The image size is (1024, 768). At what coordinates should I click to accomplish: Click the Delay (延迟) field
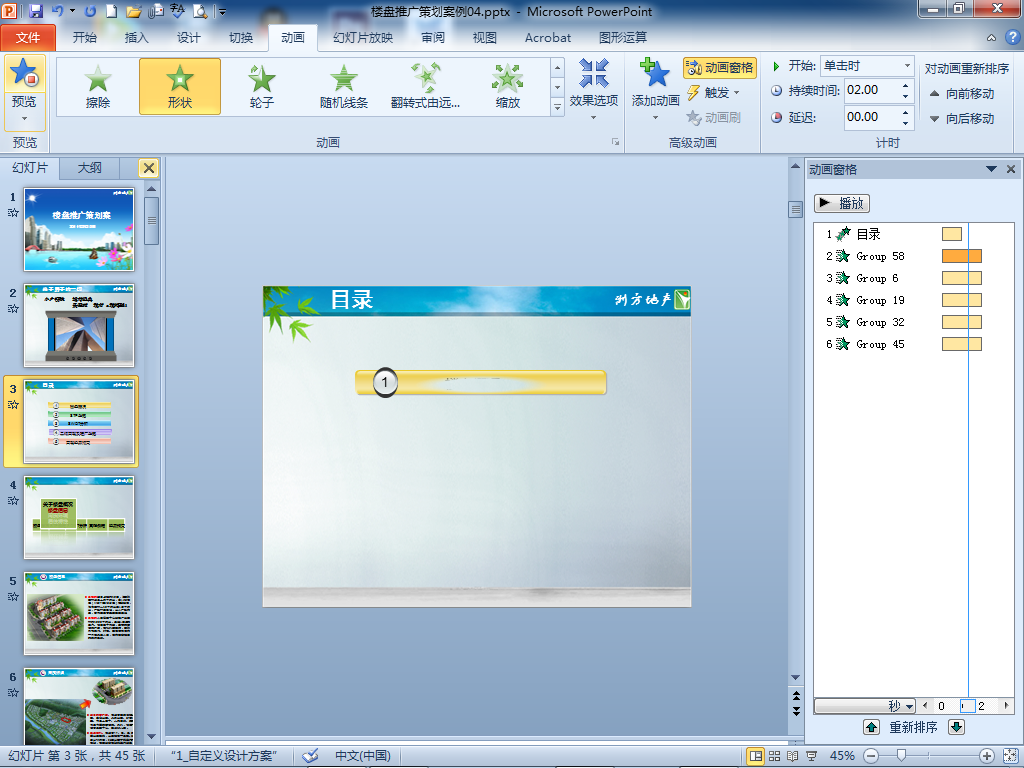(872, 118)
